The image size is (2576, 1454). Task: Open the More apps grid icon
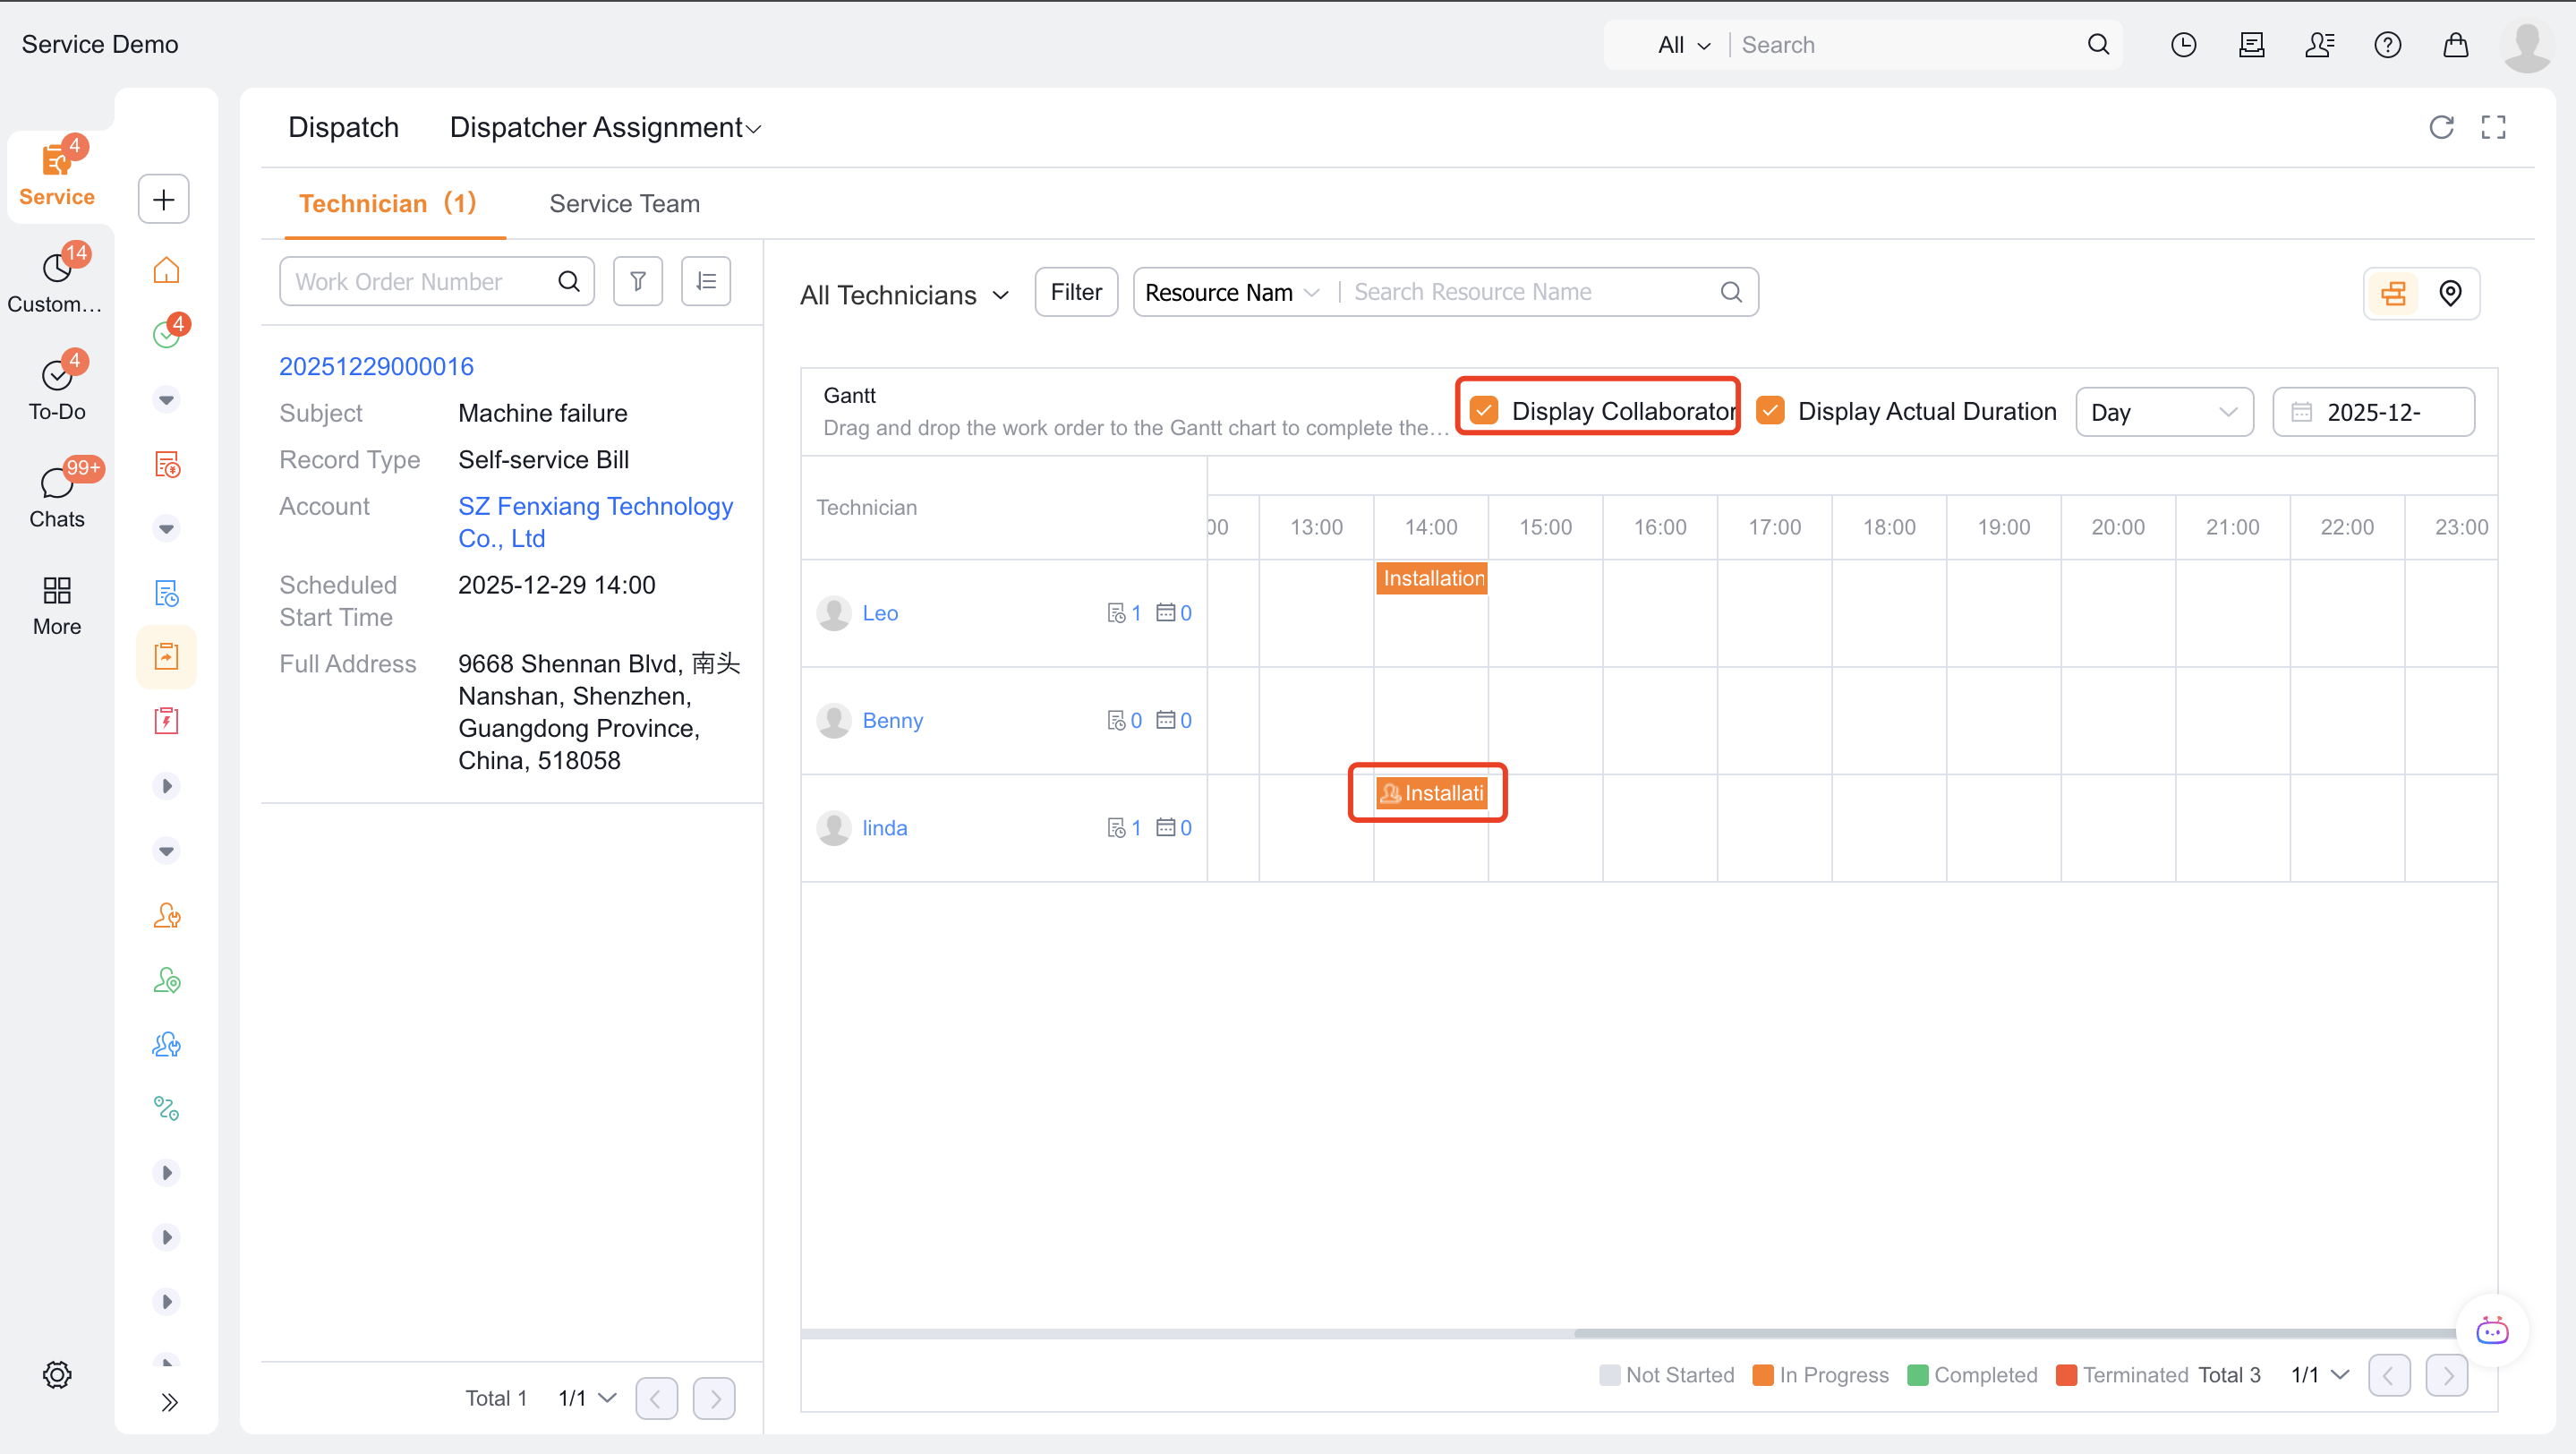[57, 590]
